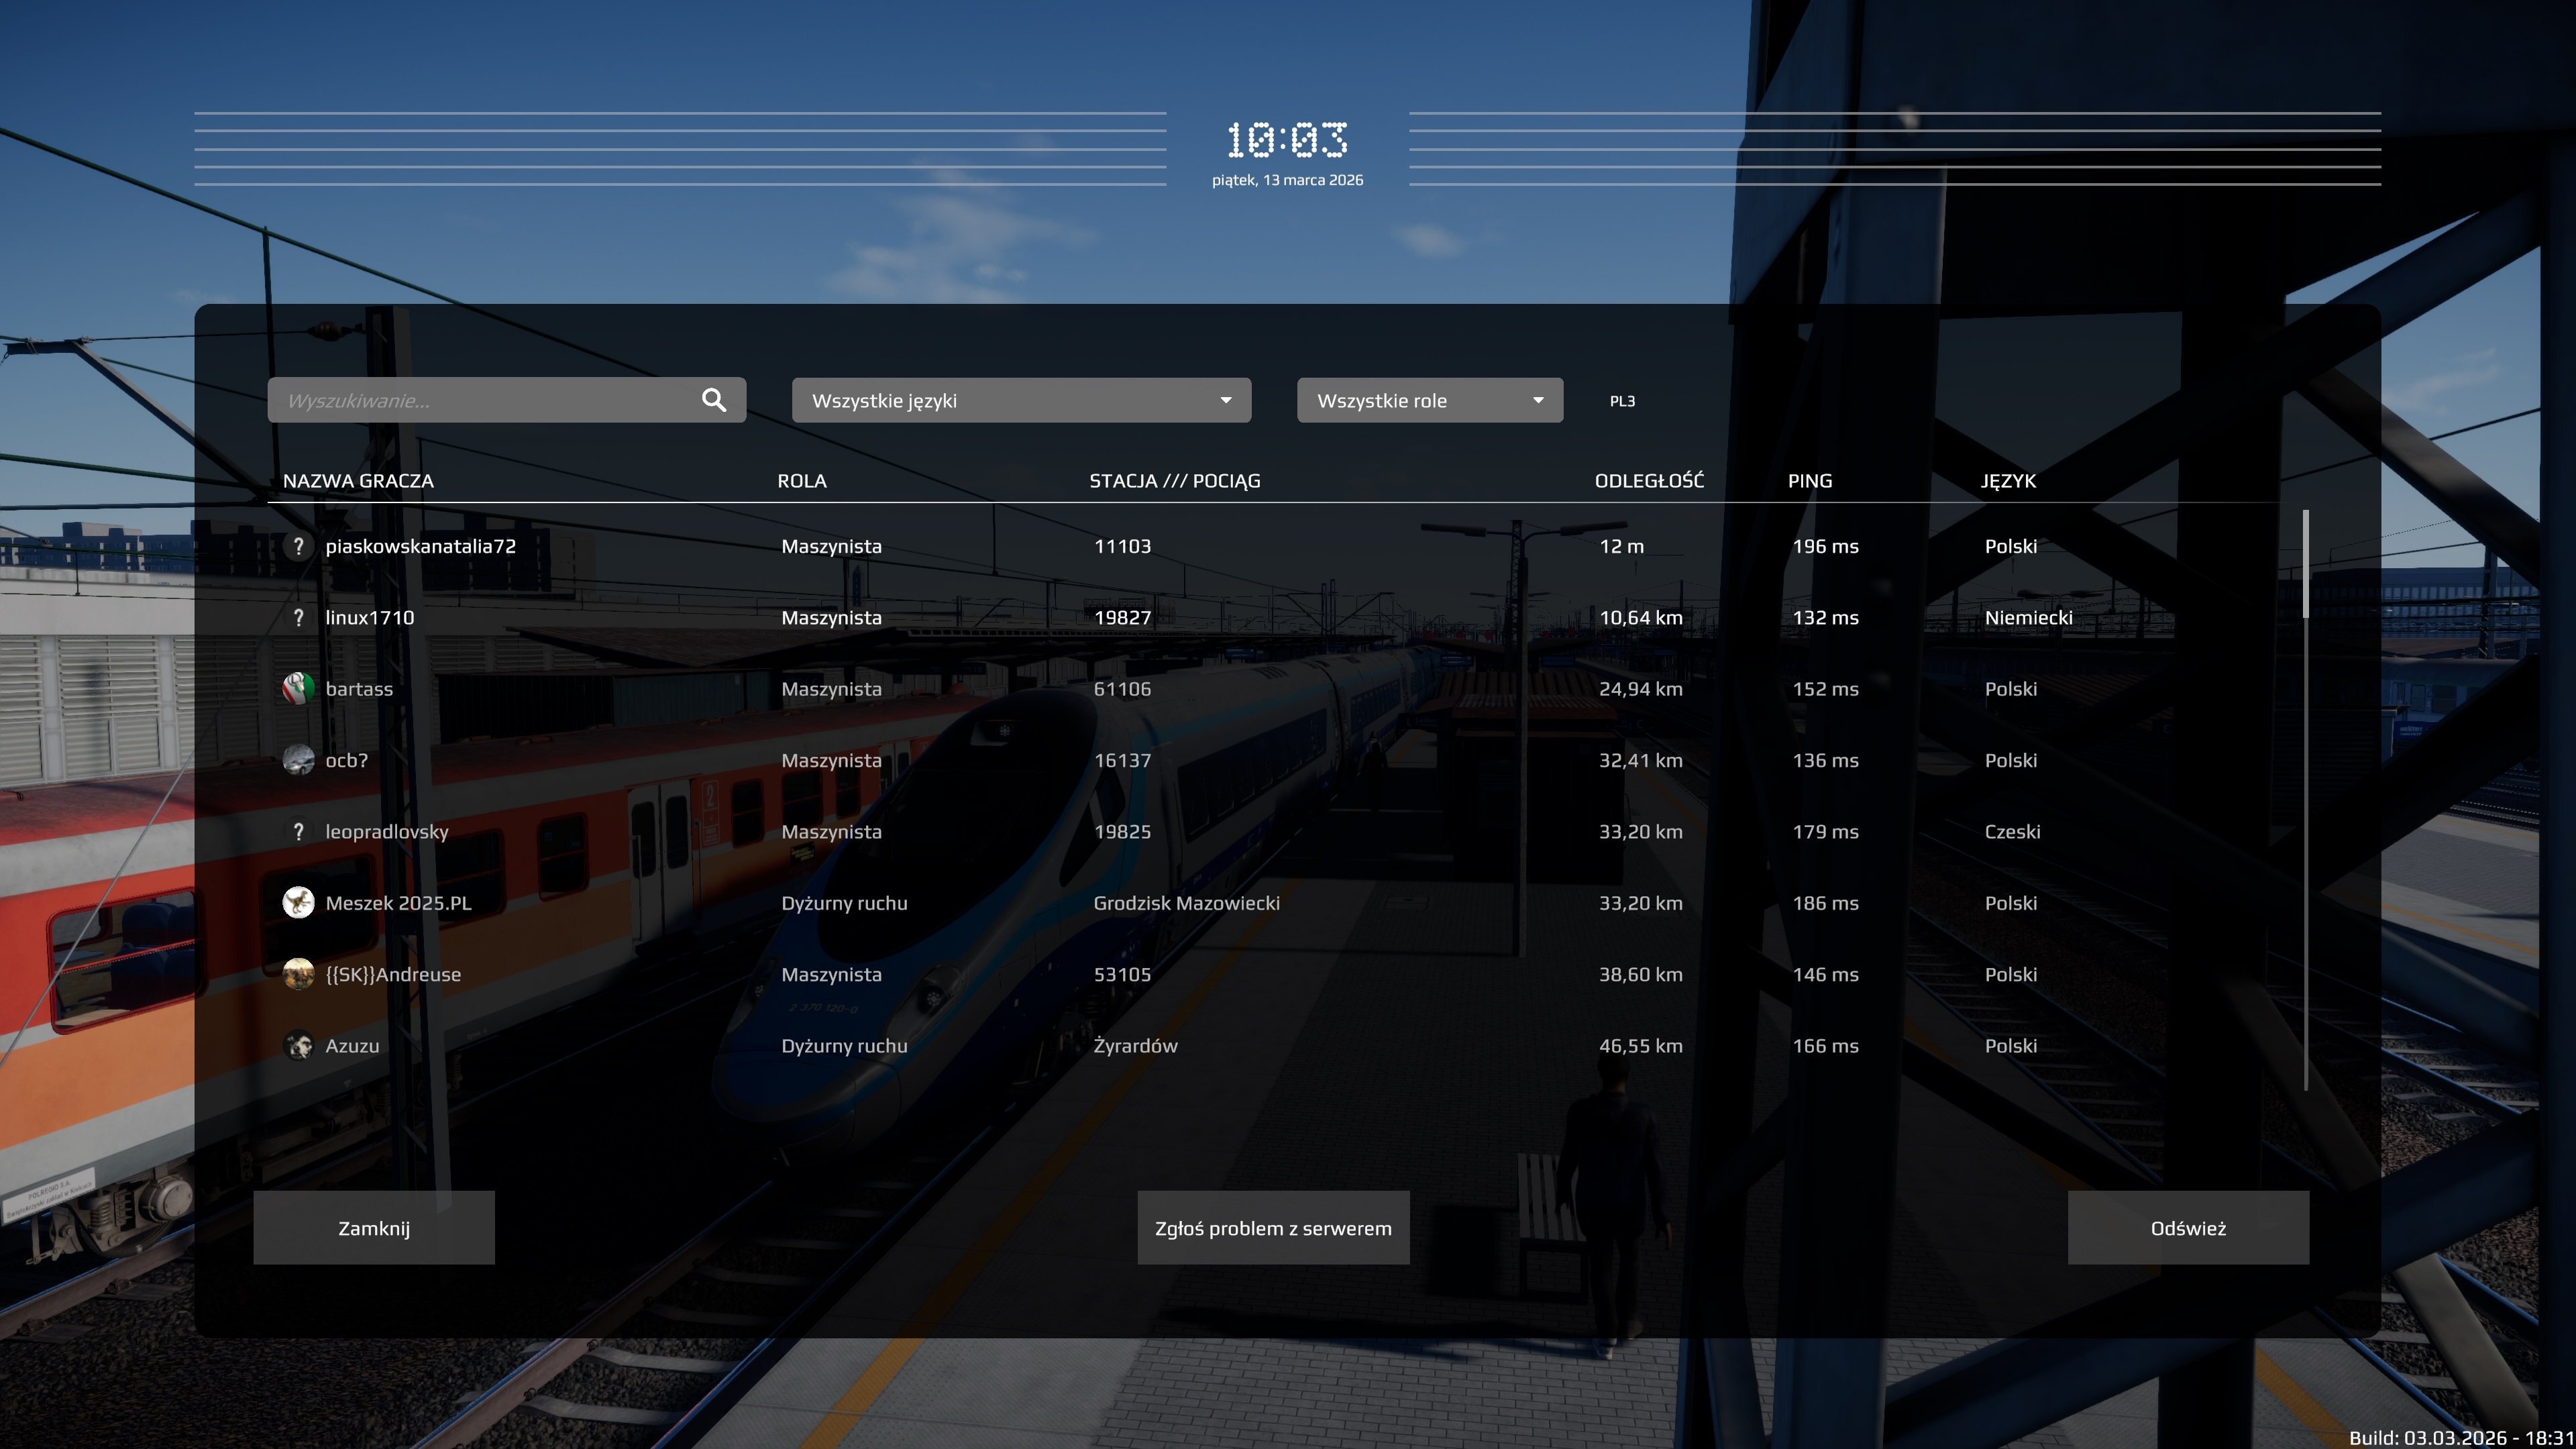Sort by the PING column header
2576x1449 pixels.
click(x=1809, y=481)
